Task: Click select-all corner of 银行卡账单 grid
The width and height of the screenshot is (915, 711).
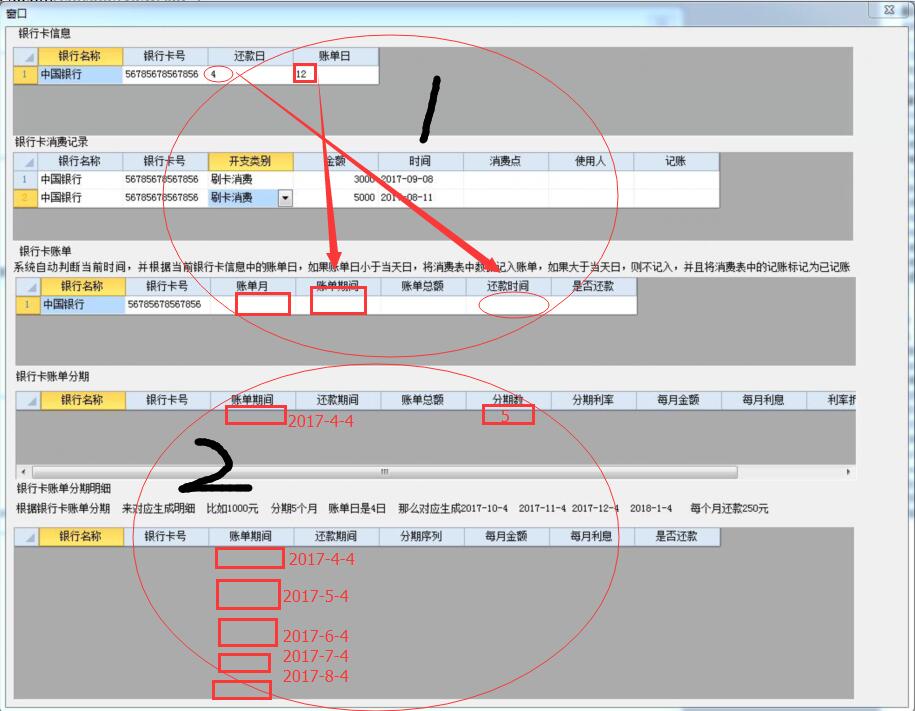Action: pyautogui.click(x=27, y=286)
